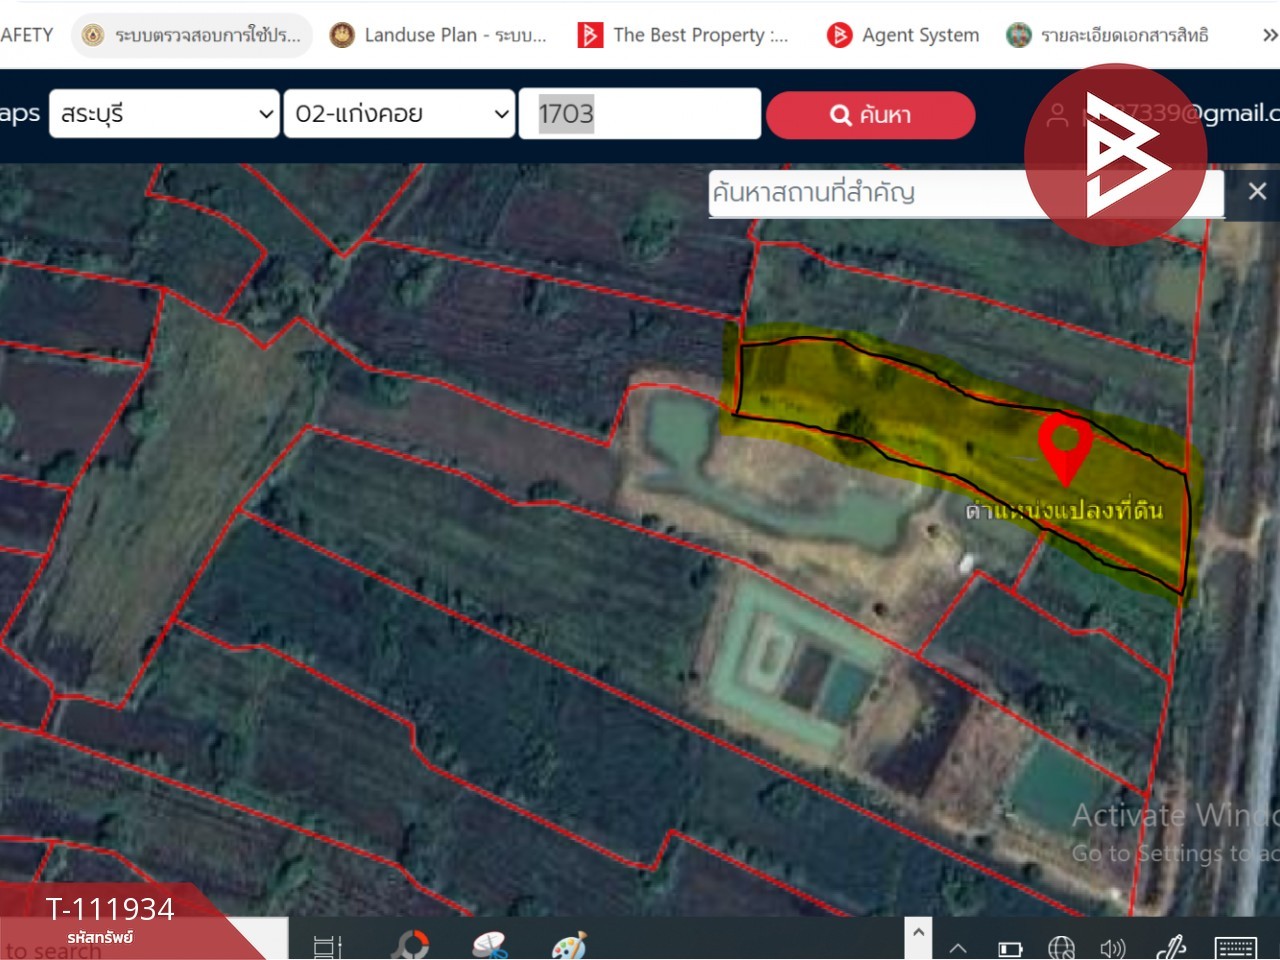Click the magnifier icon inside ค้นหา button
The width and height of the screenshot is (1280, 960).
tap(841, 115)
